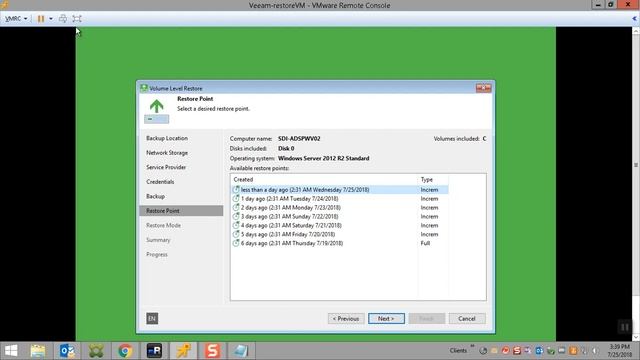
Task: Select restore point 3 days ago Sunday 7/22/2018
Action: (x=340, y=217)
